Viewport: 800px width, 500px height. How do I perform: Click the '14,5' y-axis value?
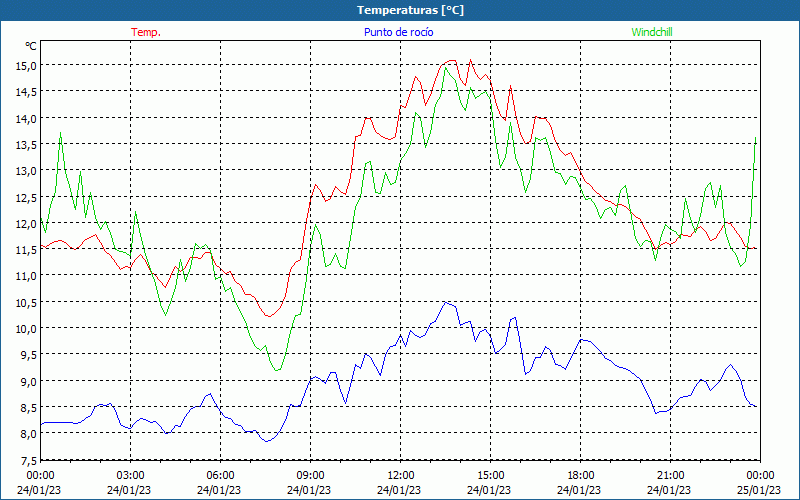pyautogui.click(x=27, y=92)
